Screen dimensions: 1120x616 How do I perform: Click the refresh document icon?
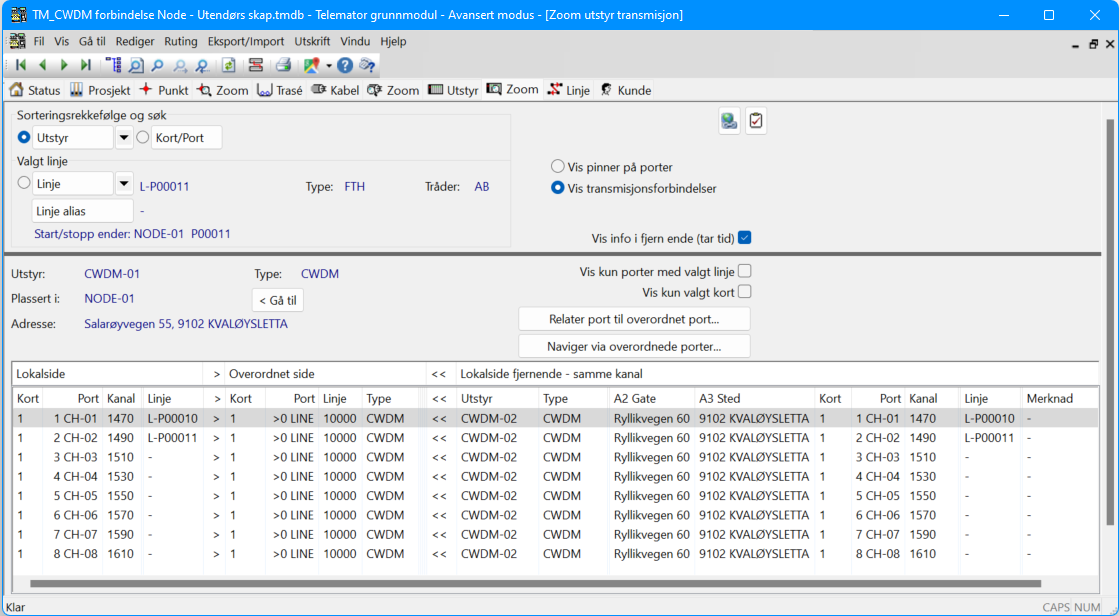click(229, 65)
